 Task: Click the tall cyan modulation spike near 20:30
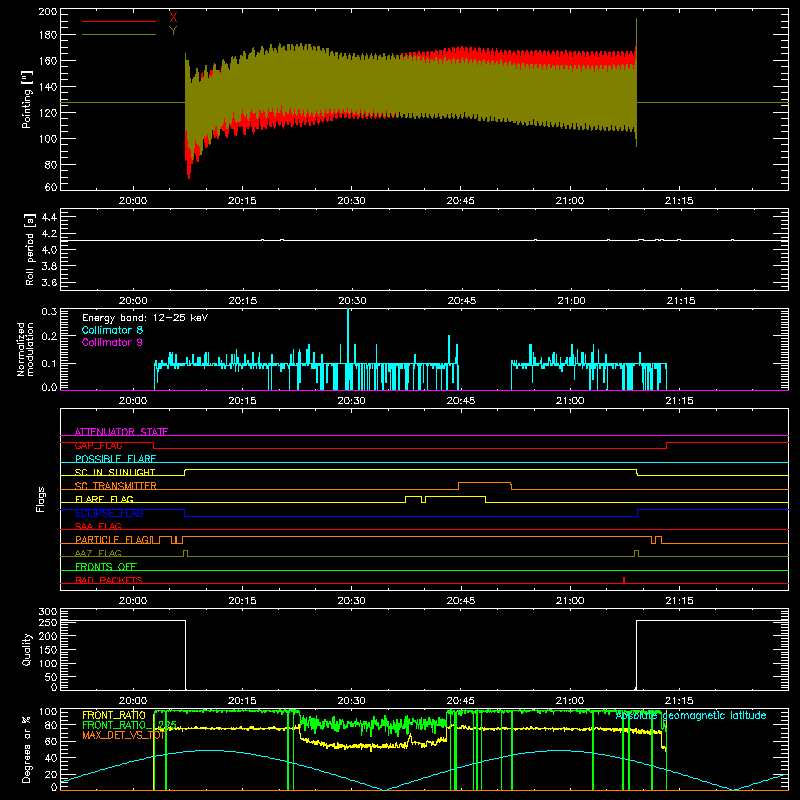click(348, 337)
